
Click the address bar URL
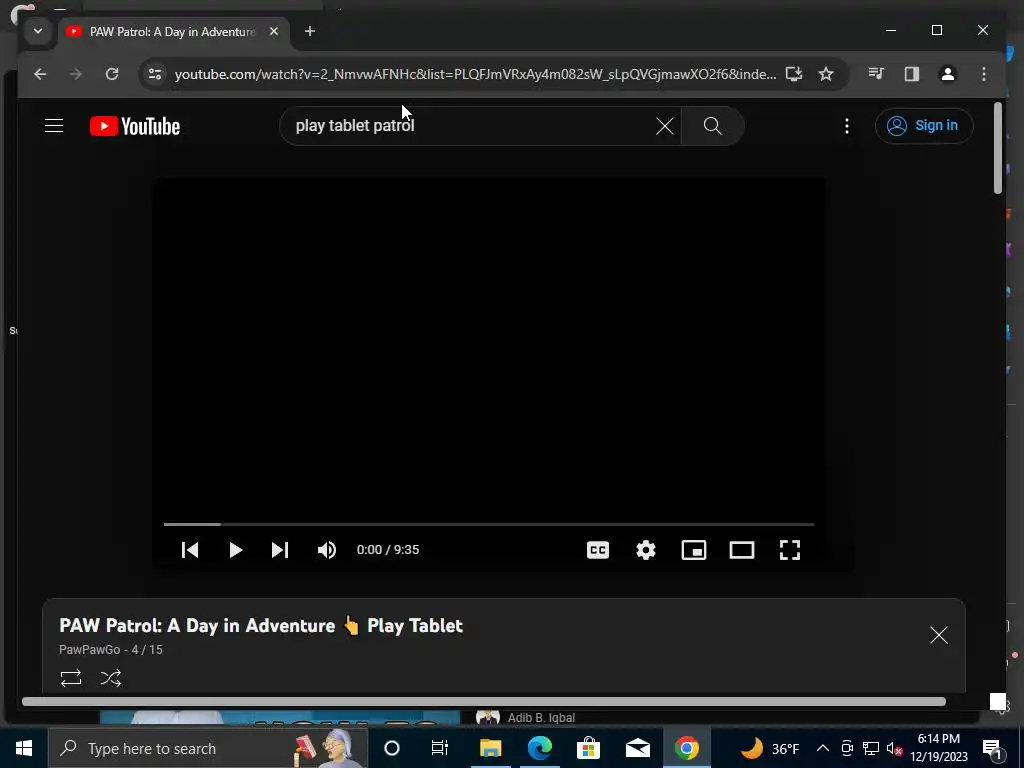pyautogui.click(x=475, y=74)
